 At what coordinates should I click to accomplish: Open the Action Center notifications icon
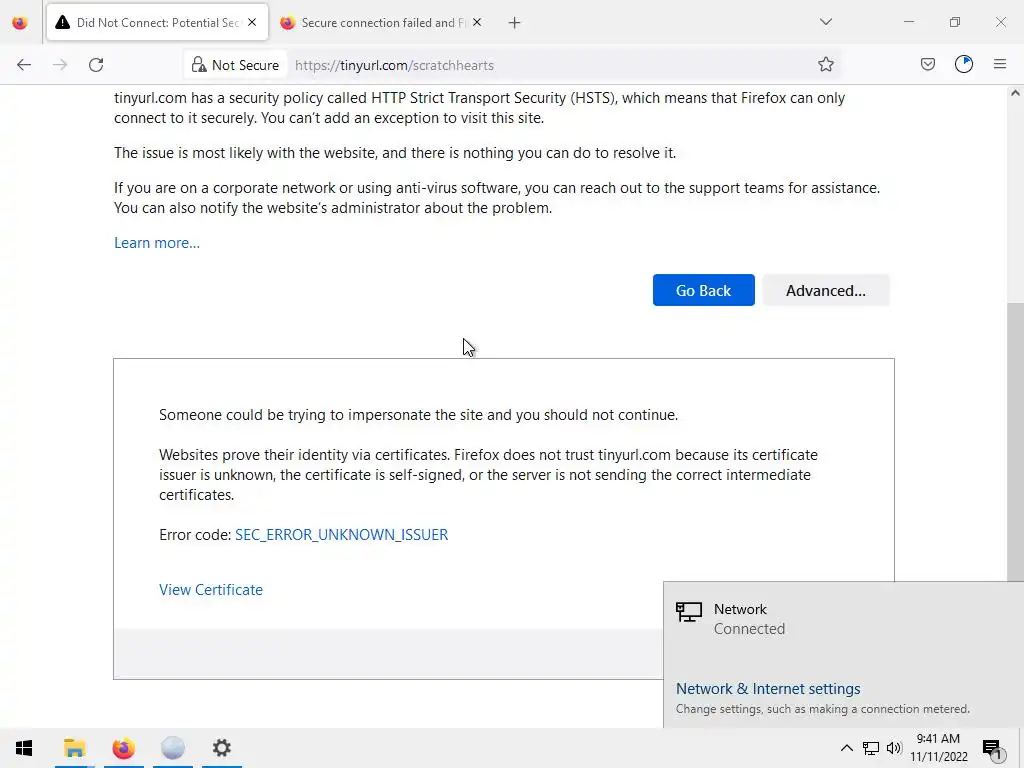[x=993, y=748]
